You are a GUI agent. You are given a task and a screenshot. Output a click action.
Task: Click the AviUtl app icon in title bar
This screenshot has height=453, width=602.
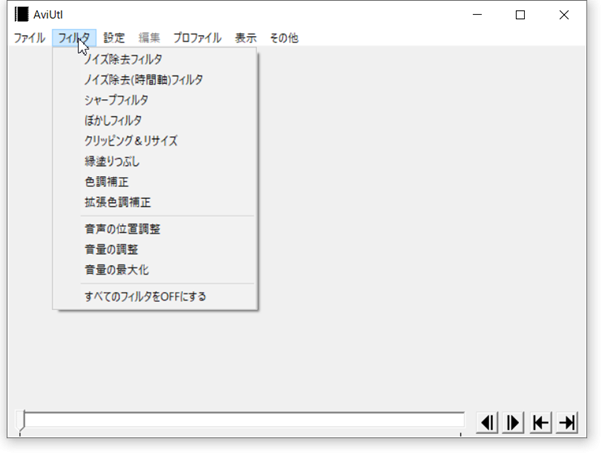pos(22,15)
